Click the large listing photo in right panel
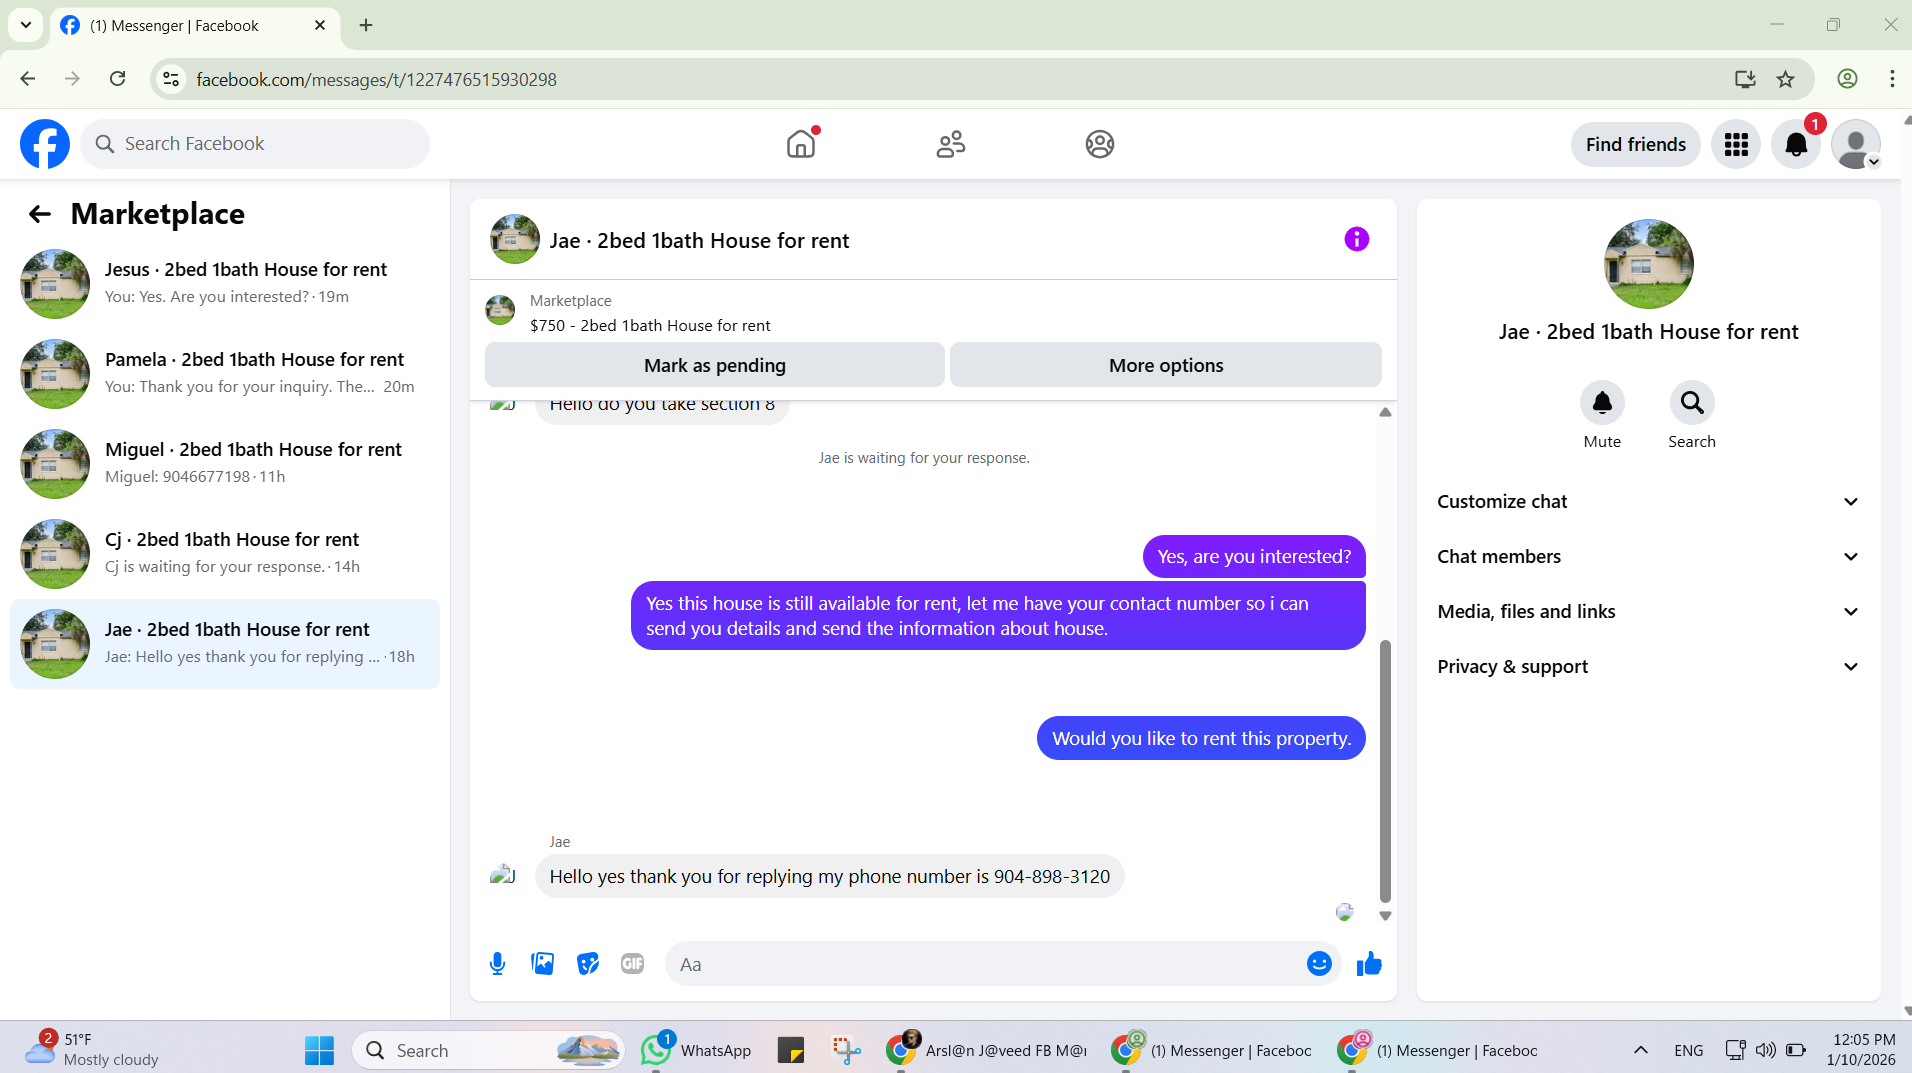The image size is (1912, 1073). pos(1648,264)
